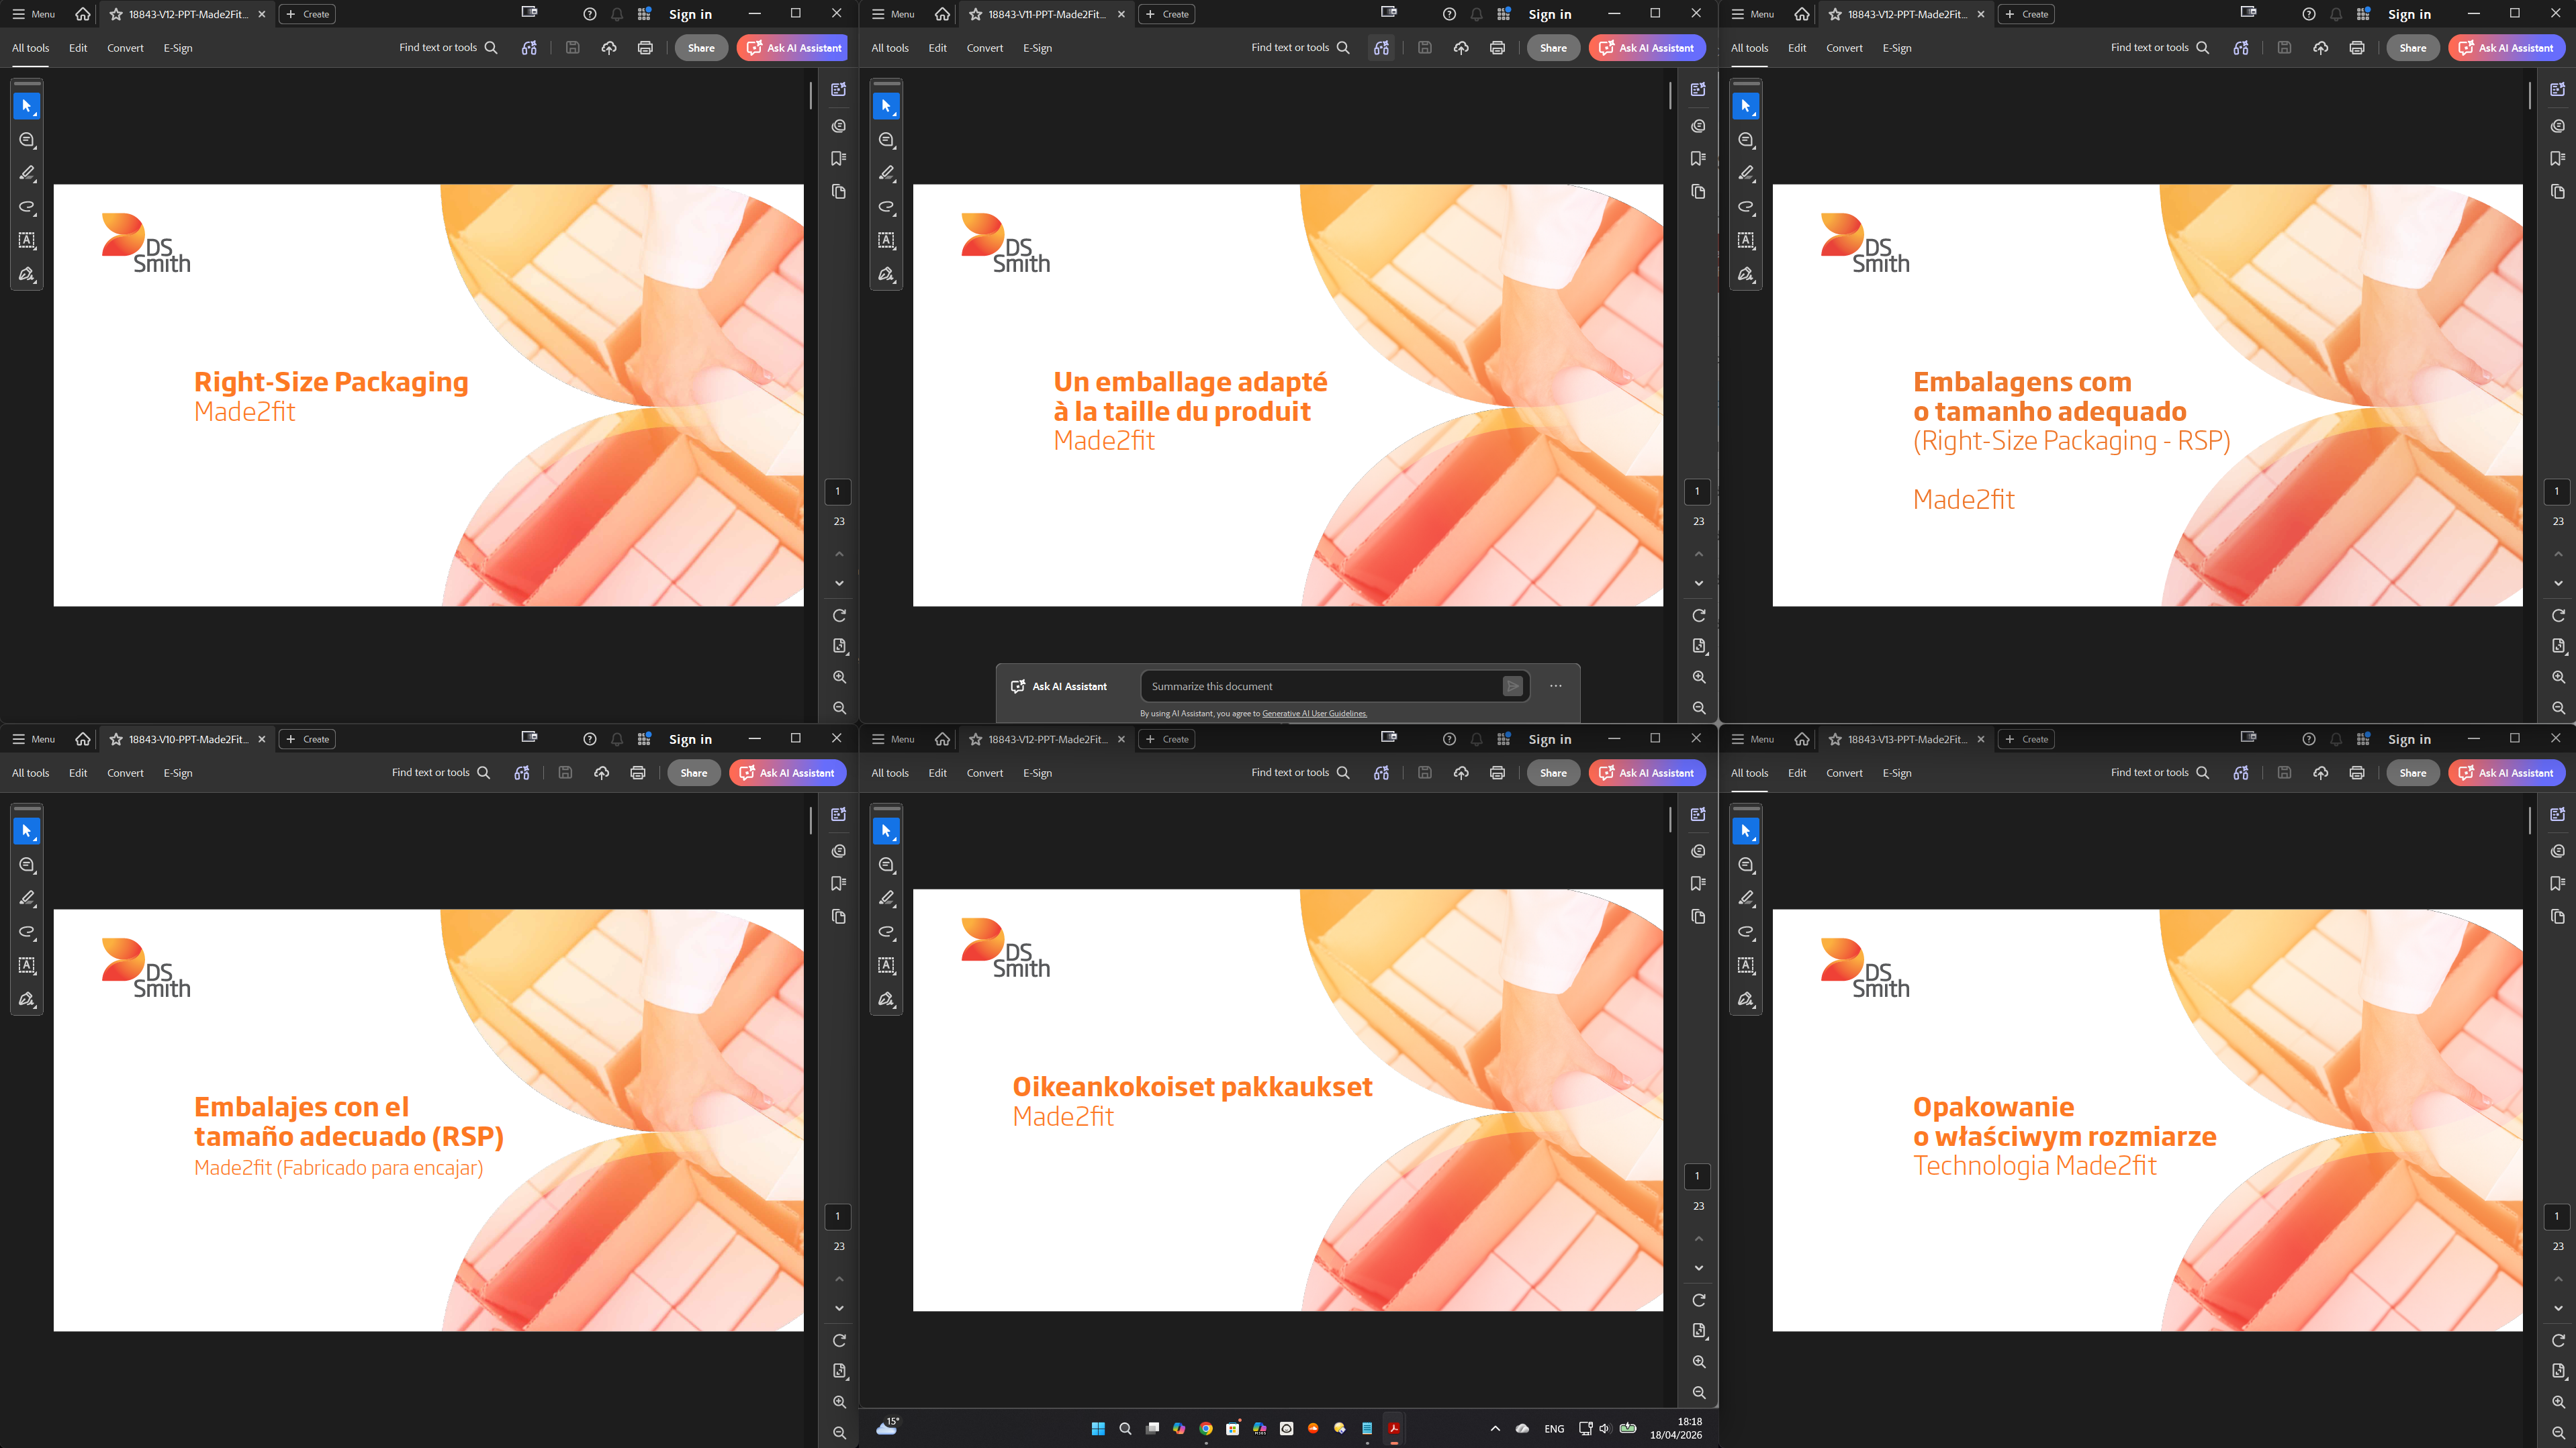Rotate page in the French emballage window
The image size is (2576, 1448).
[1698, 615]
